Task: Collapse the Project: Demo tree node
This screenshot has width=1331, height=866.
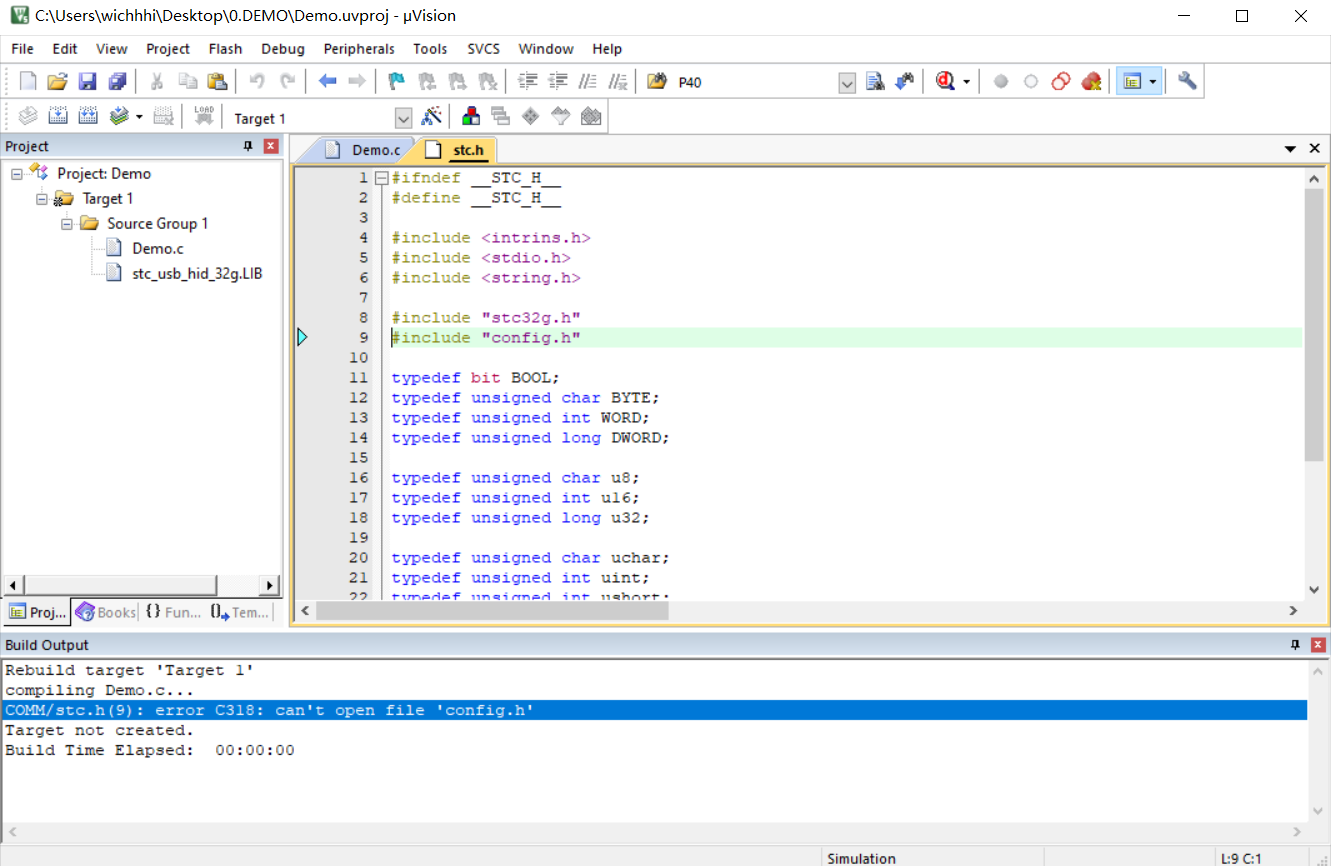Action: [x=17, y=174]
